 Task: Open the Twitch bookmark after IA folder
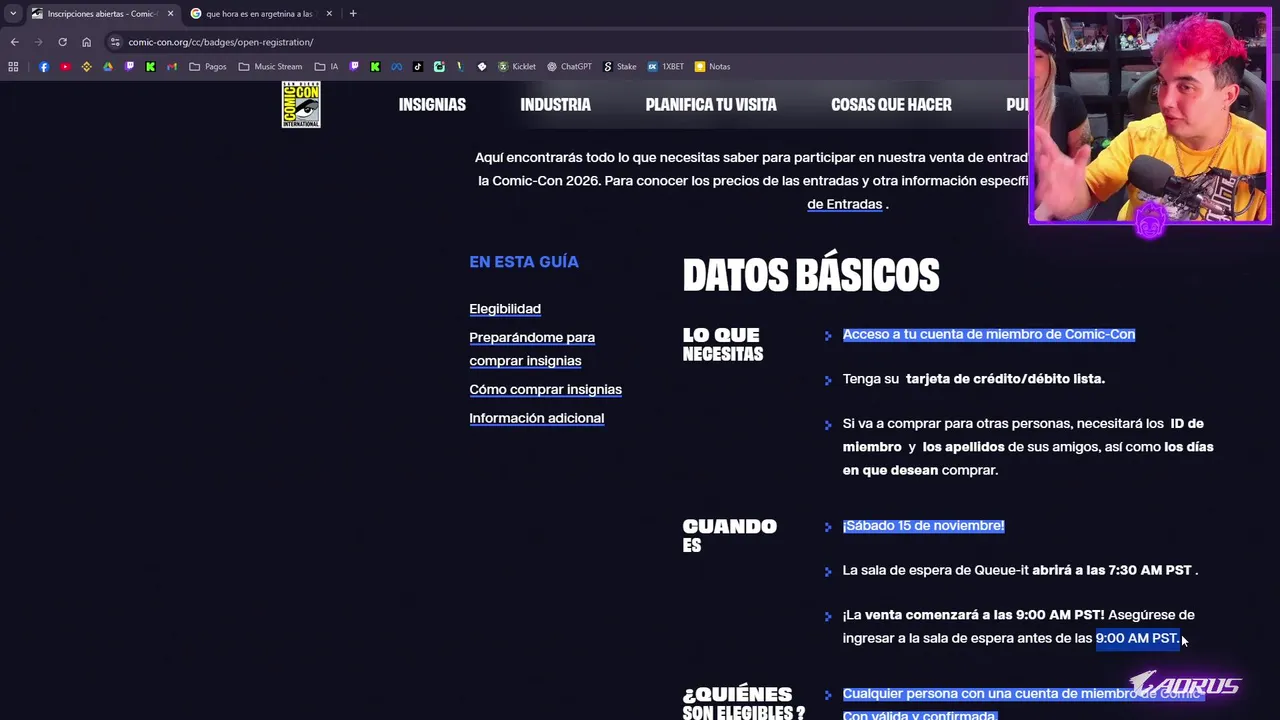click(354, 67)
